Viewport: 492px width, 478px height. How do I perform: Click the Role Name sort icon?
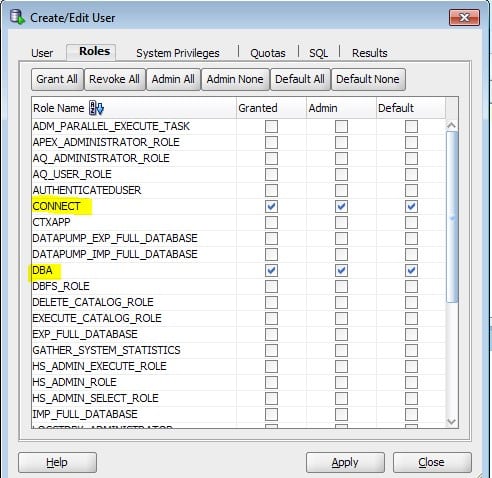[x=96, y=108]
